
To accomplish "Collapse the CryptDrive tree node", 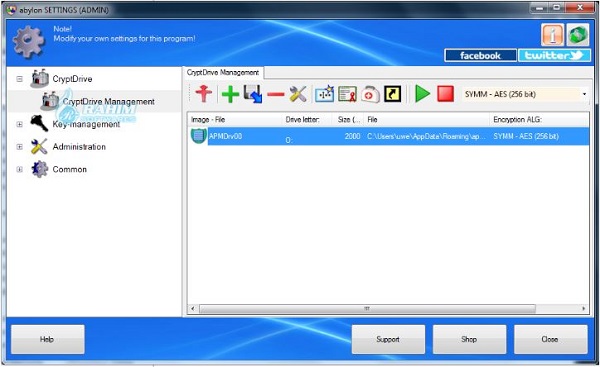I will (x=20, y=79).
